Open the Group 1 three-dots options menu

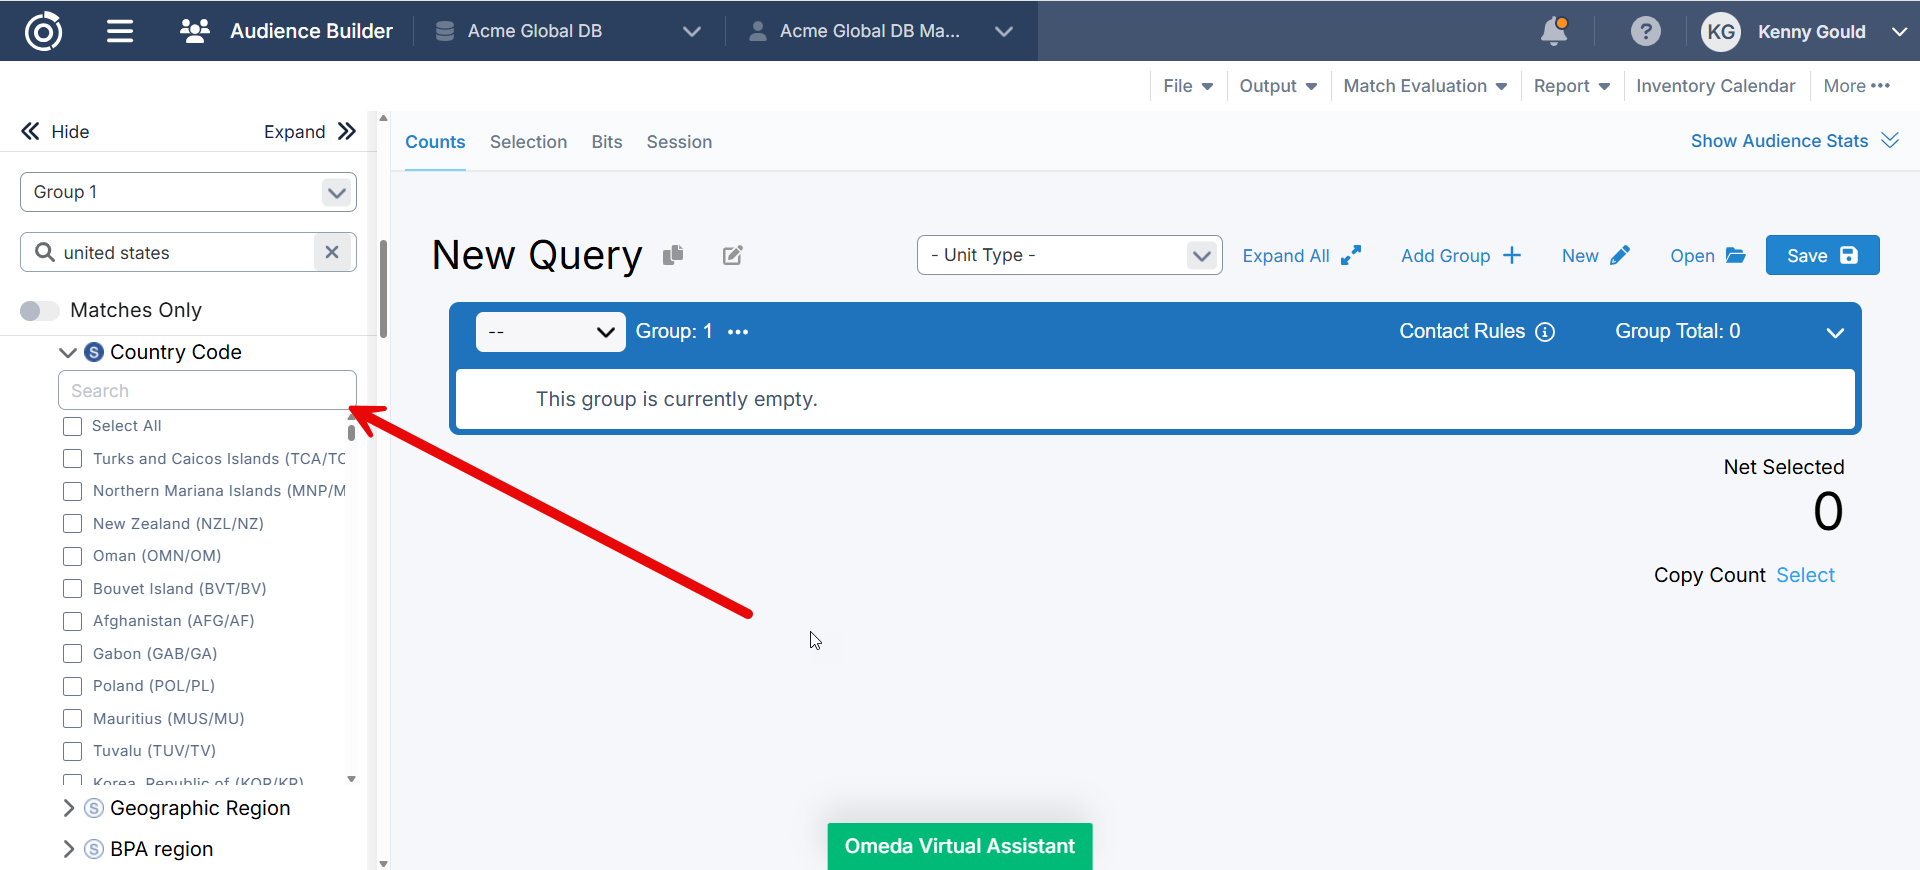(738, 332)
